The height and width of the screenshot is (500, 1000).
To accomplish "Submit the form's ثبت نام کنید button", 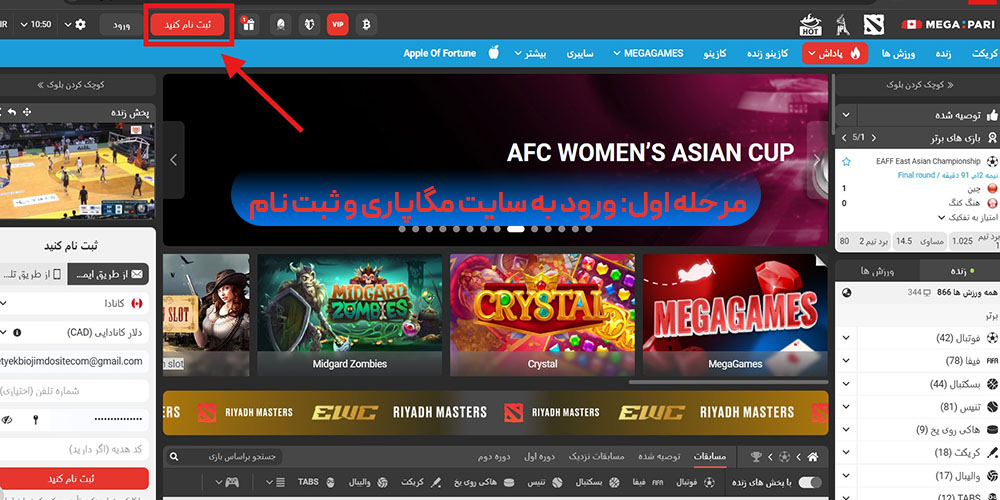I will click(72, 478).
